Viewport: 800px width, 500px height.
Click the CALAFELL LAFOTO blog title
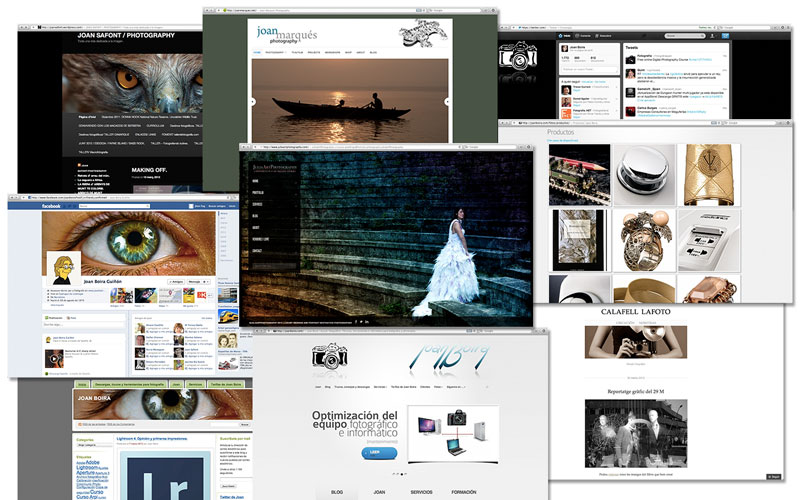(636, 311)
